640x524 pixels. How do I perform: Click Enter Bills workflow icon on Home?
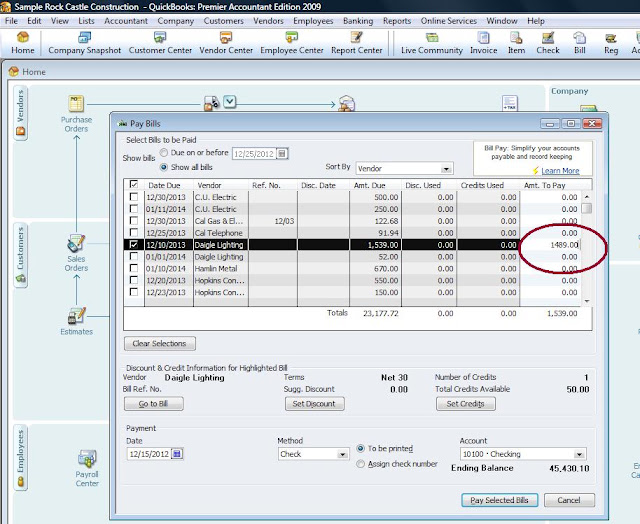pos(211,103)
